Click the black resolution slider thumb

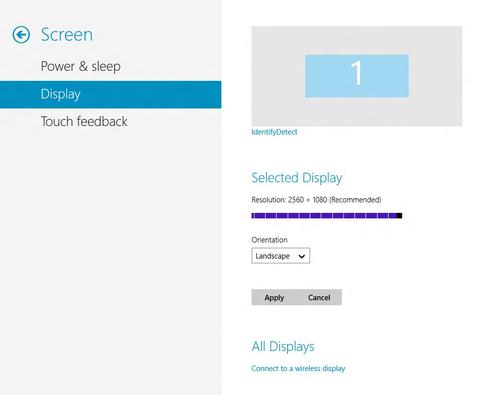(399, 216)
